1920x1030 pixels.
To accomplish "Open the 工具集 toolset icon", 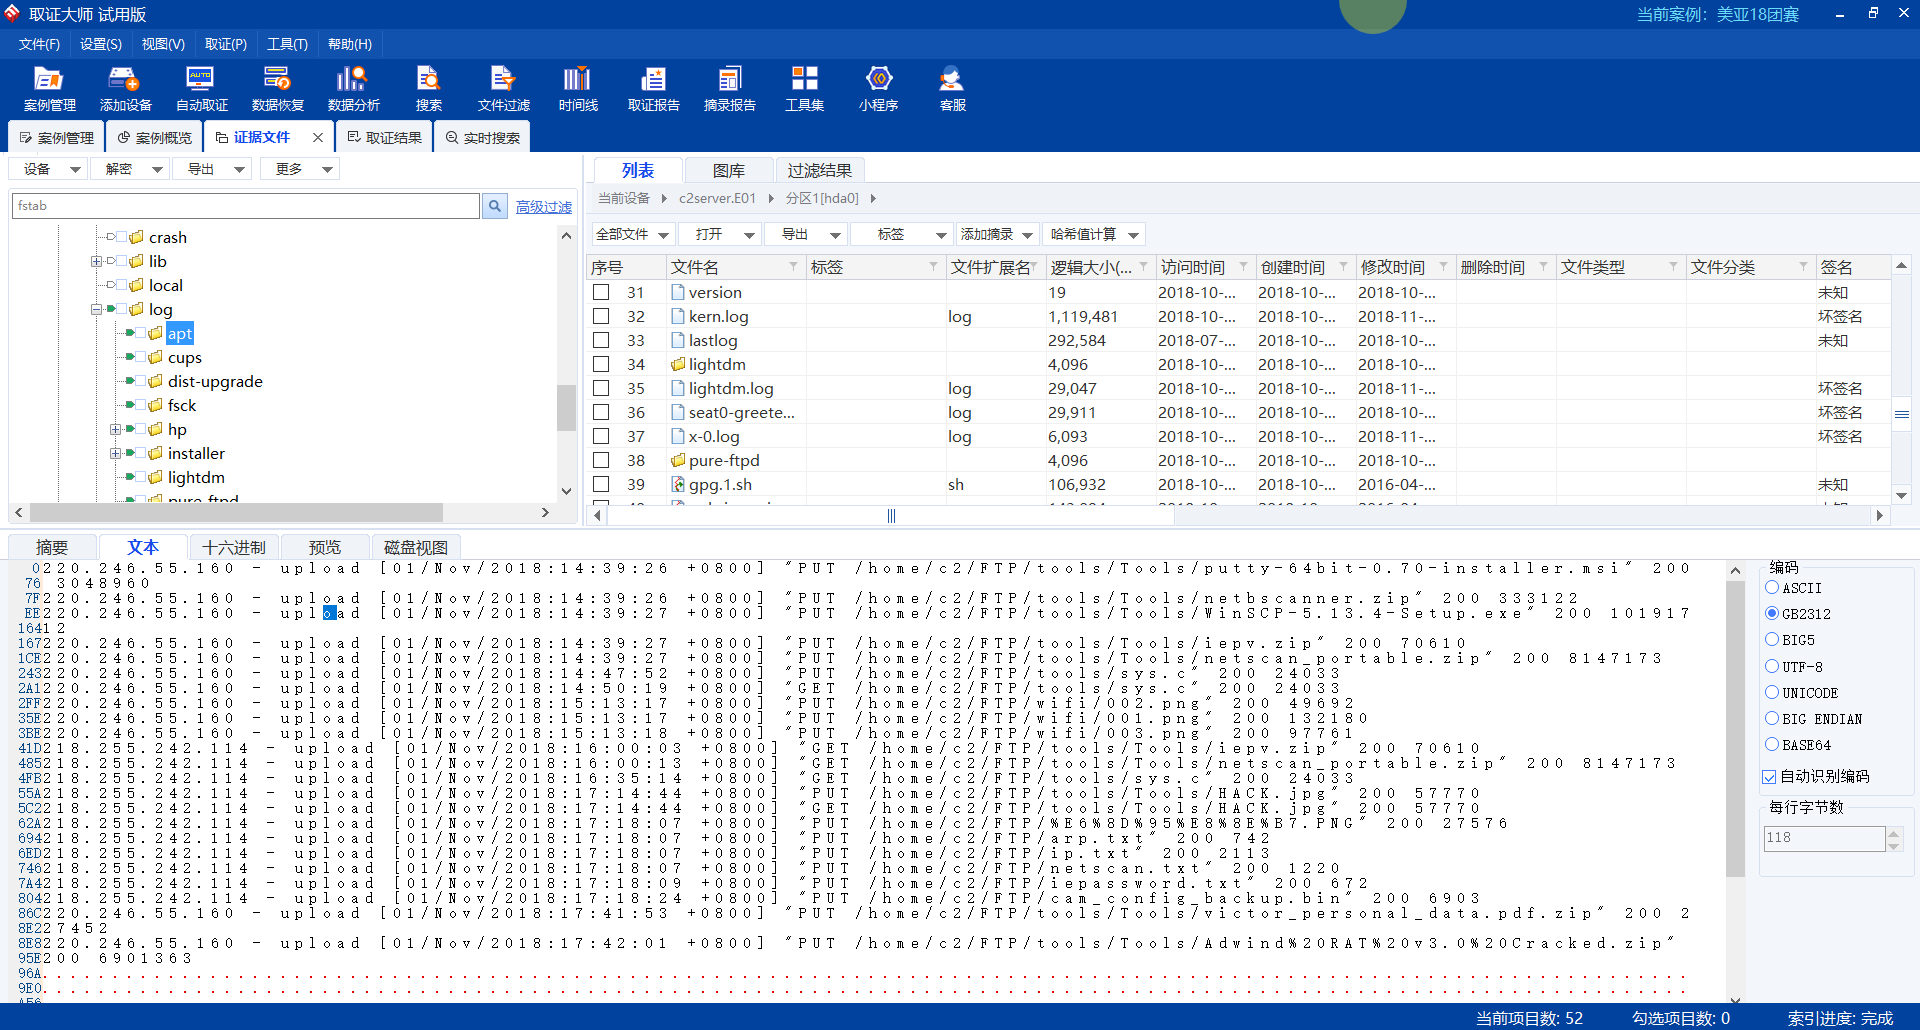I will click(x=804, y=89).
